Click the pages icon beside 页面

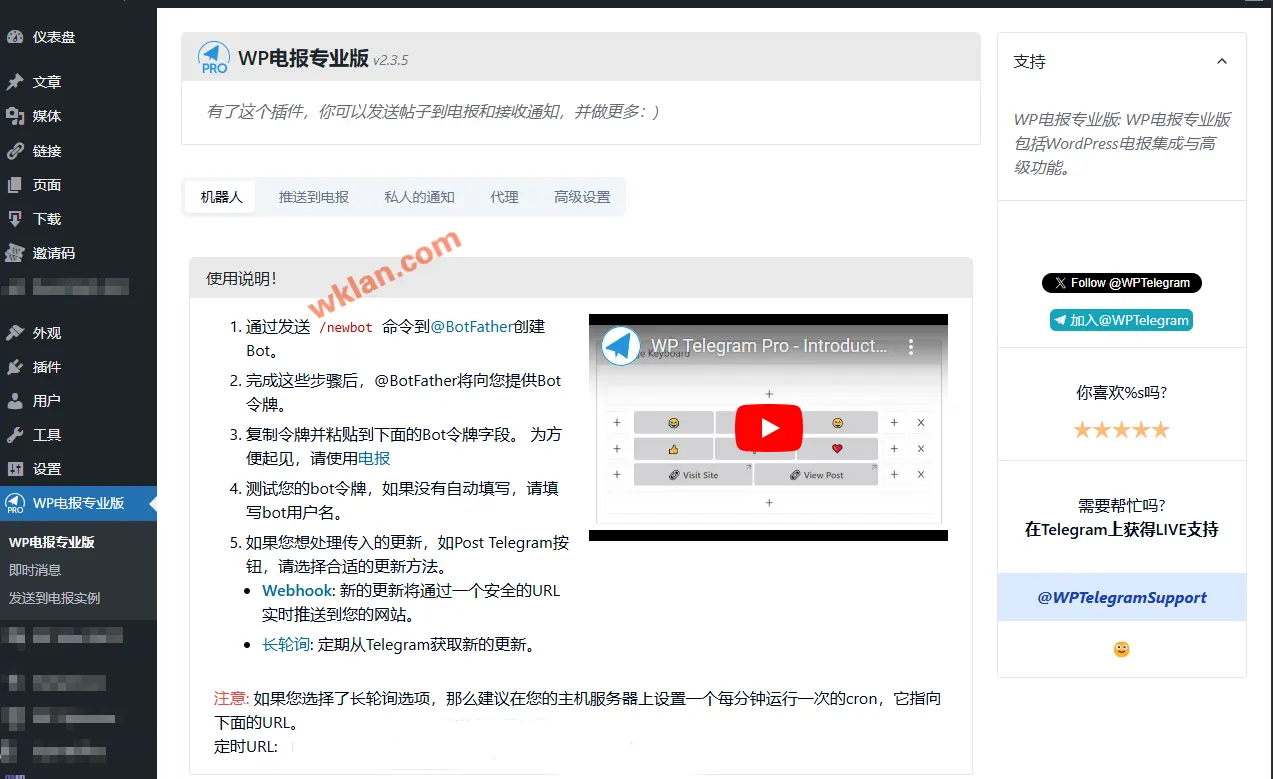pyautogui.click(x=15, y=185)
